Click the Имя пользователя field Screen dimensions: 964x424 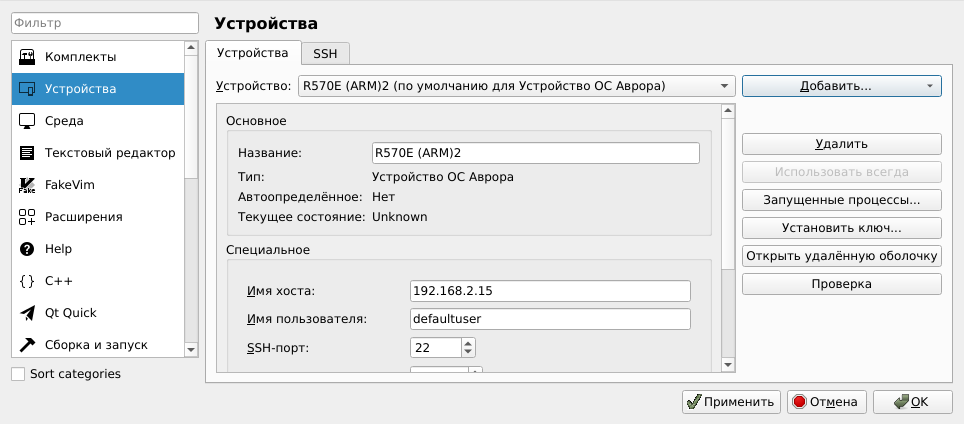[x=550, y=319]
